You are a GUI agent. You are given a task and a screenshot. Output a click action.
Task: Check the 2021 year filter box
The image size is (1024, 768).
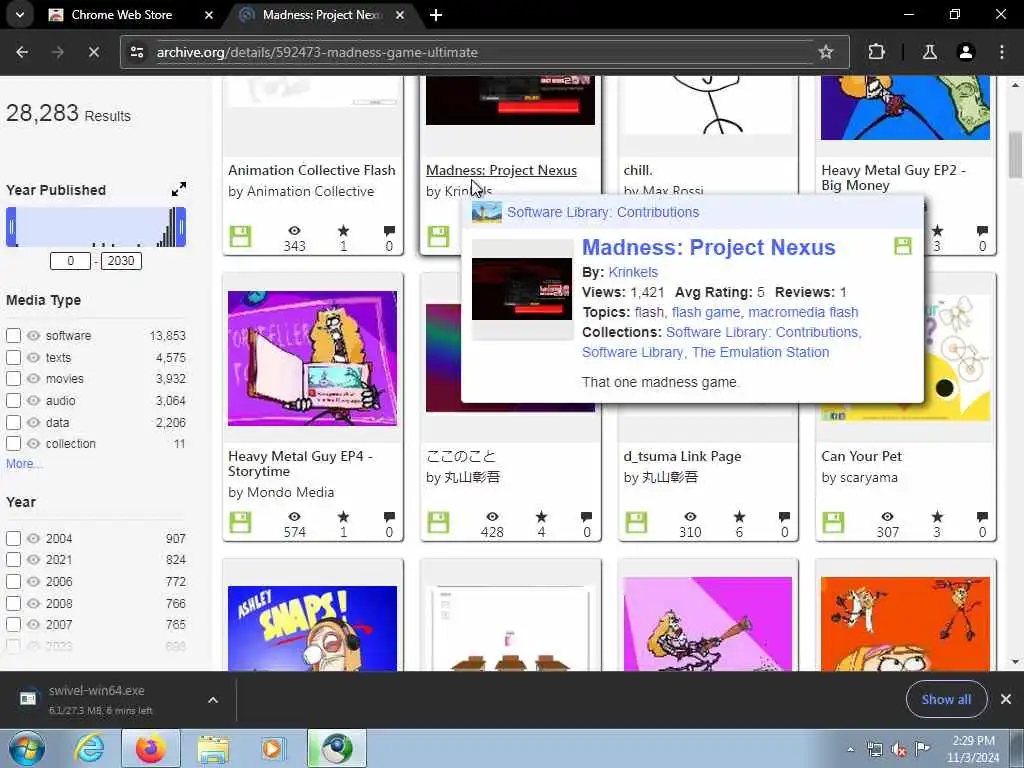pyautogui.click(x=14, y=560)
